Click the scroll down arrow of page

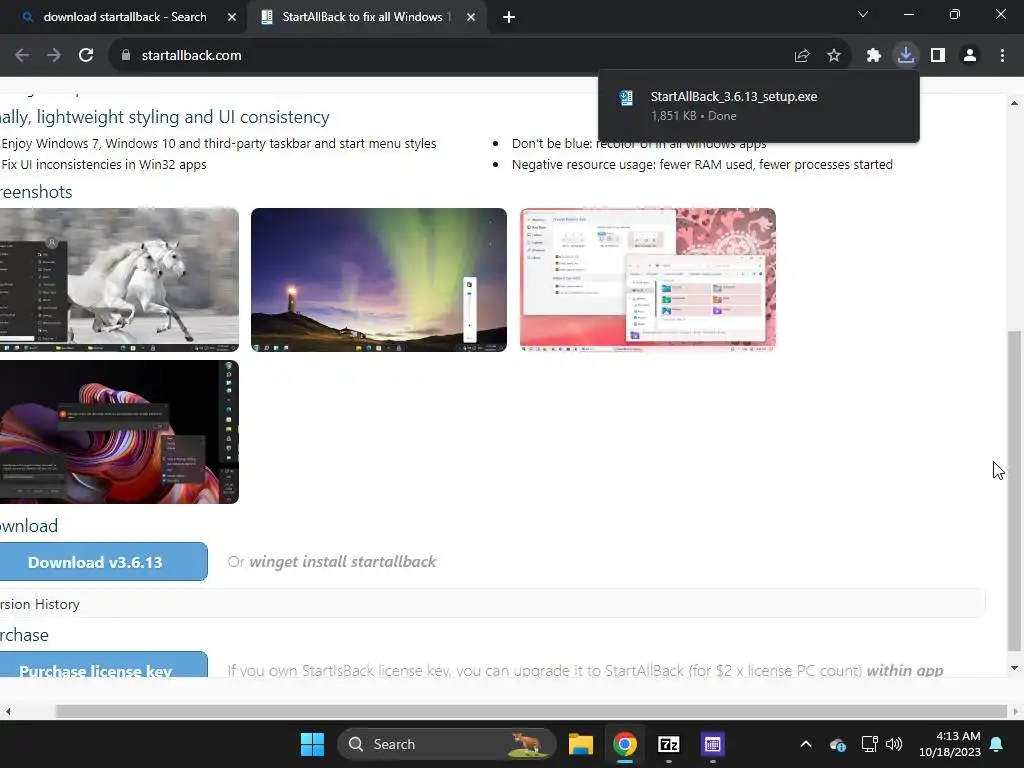coord(1014,667)
